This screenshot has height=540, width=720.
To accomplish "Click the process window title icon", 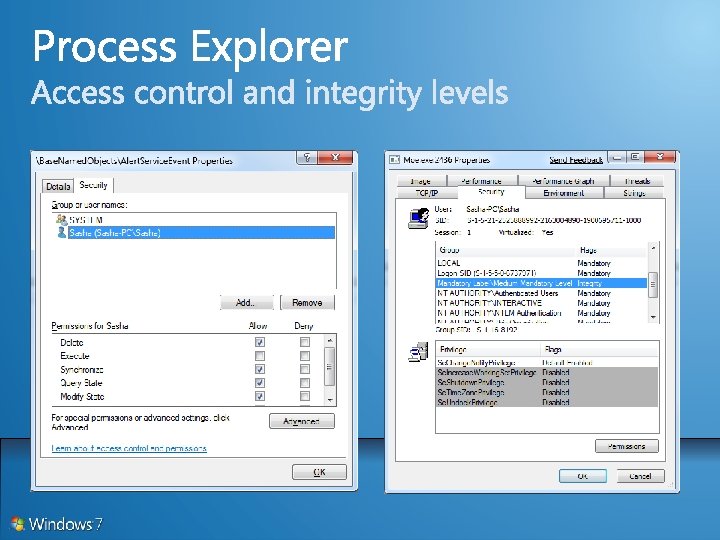I will (x=394, y=160).
